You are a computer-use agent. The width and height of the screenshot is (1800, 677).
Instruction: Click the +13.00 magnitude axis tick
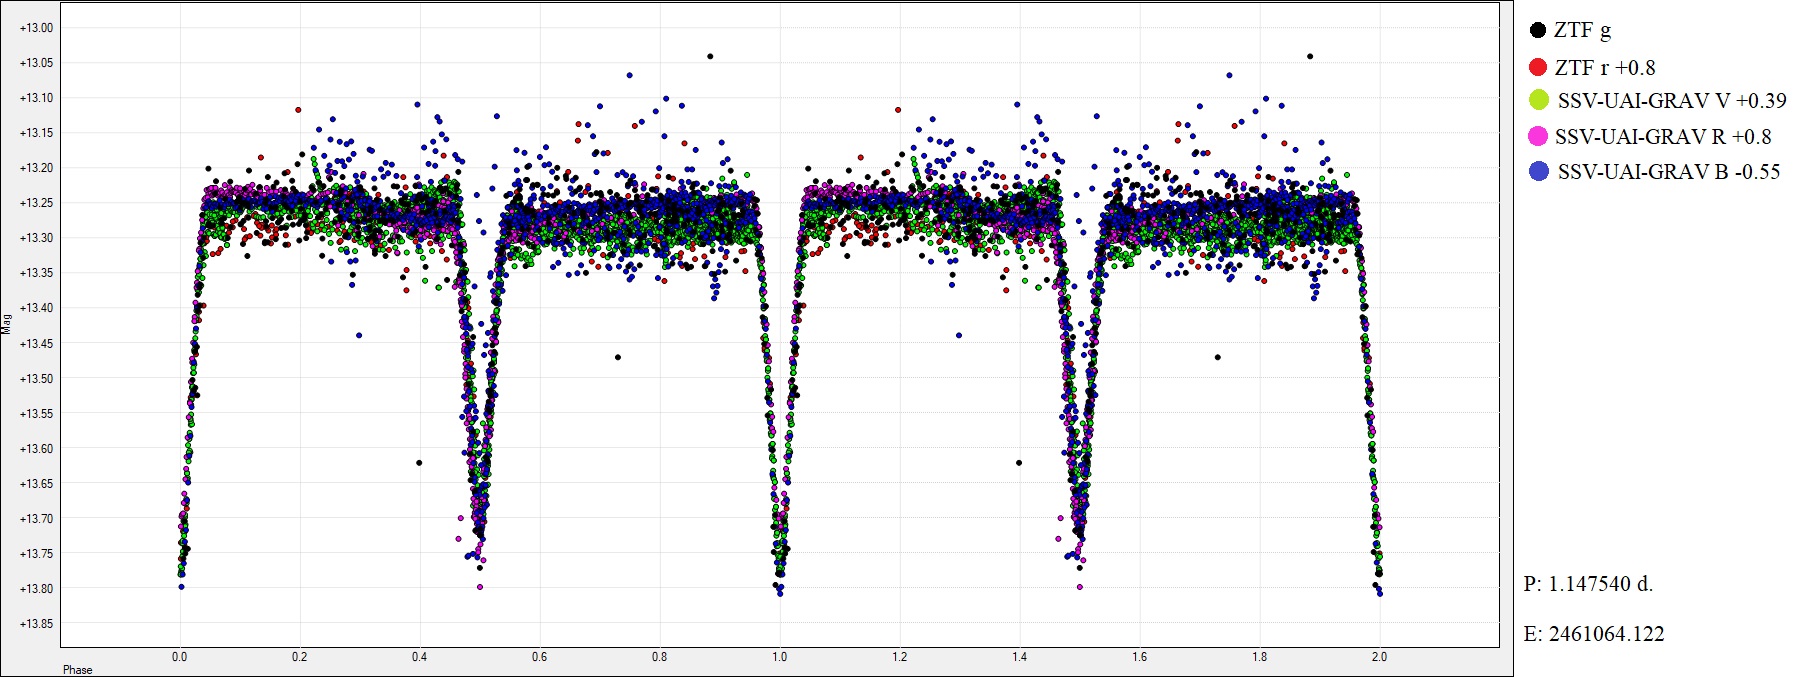[36, 28]
